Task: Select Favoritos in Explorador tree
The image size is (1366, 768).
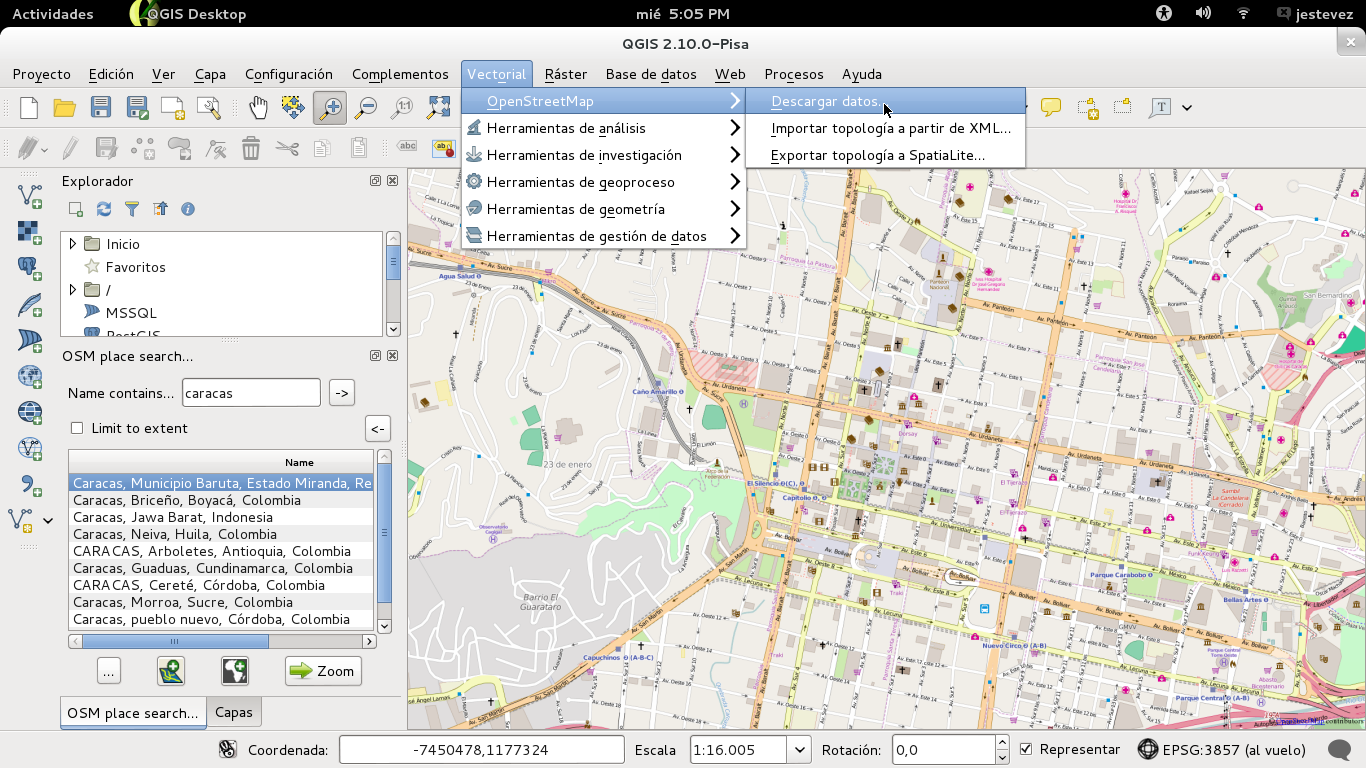Action: tap(135, 267)
